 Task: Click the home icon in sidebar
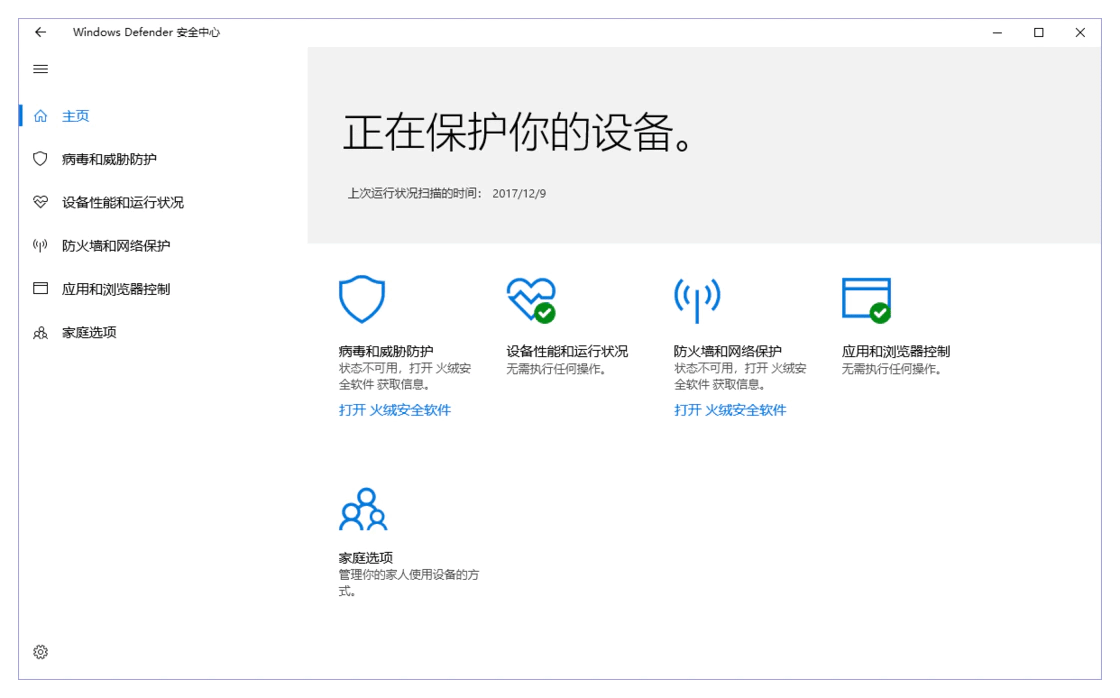point(41,116)
